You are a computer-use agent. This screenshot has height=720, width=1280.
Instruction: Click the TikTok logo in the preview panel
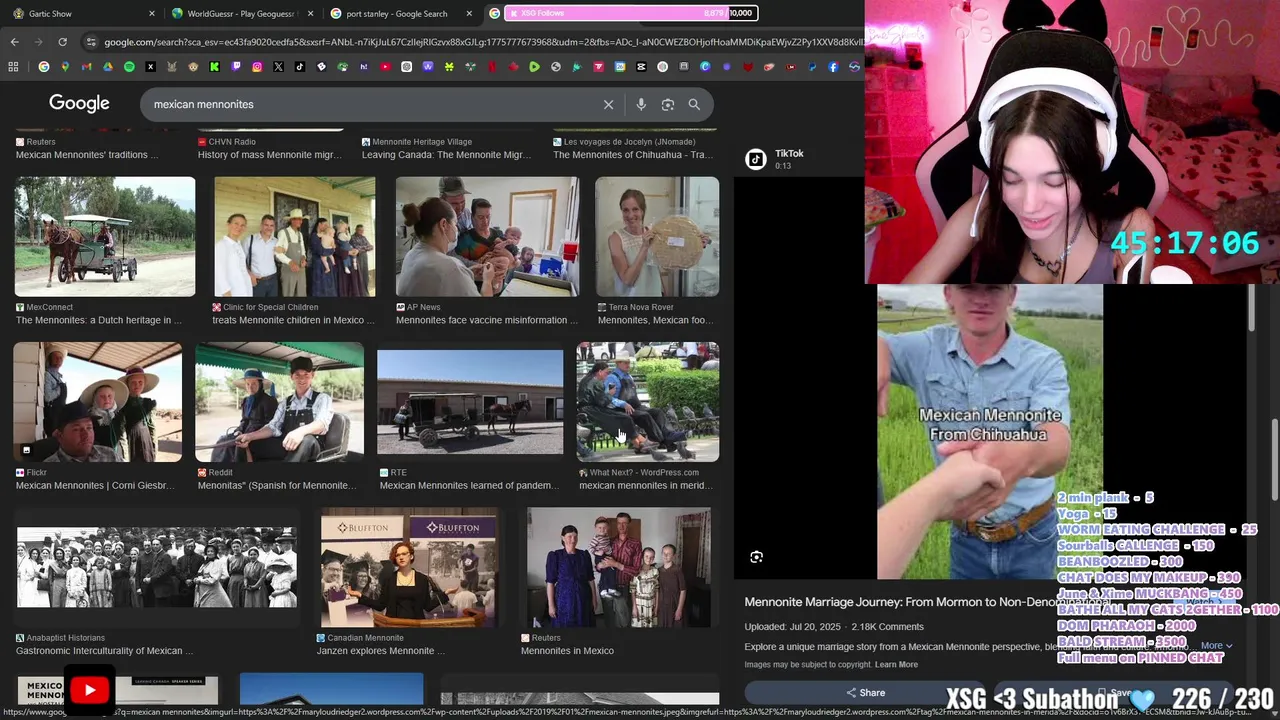point(756,159)
